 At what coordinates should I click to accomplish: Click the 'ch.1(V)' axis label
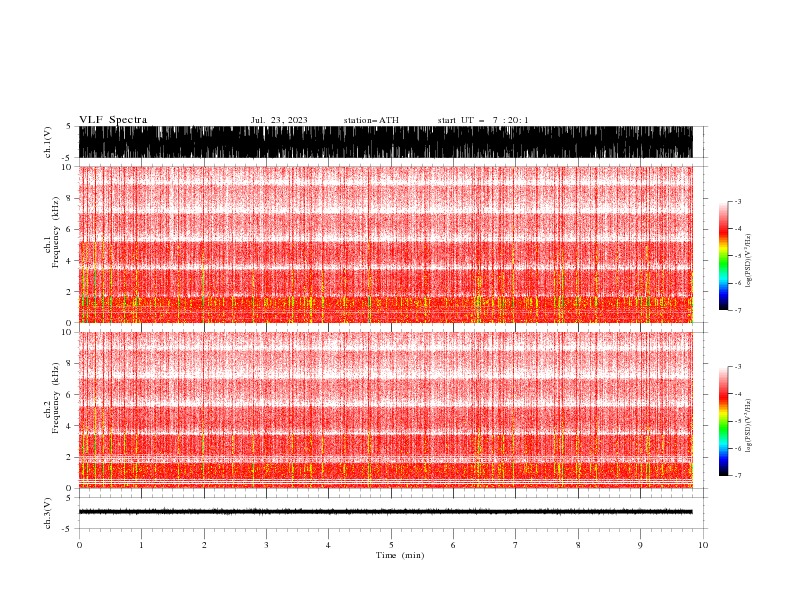pyautogui.click(x=48, y=142)
